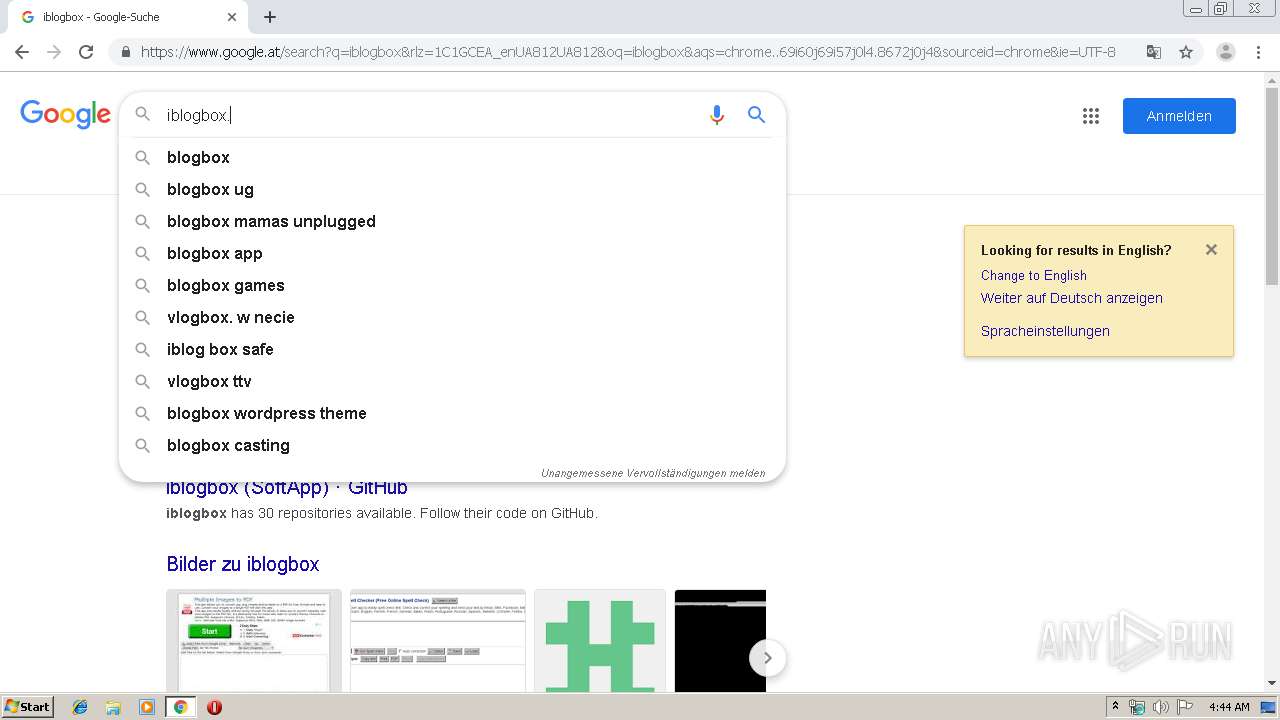Choose suggestion 'blogbox app'
Viewport: 1280px width, 720px height.
point(452,253)
